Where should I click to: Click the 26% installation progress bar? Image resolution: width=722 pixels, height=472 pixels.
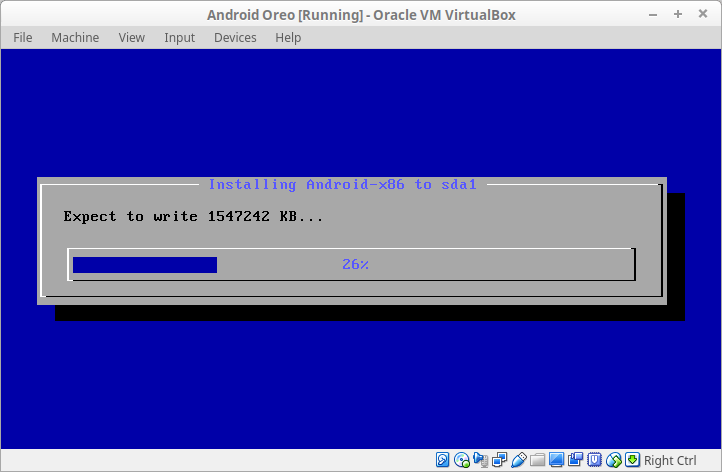[352, 264]
